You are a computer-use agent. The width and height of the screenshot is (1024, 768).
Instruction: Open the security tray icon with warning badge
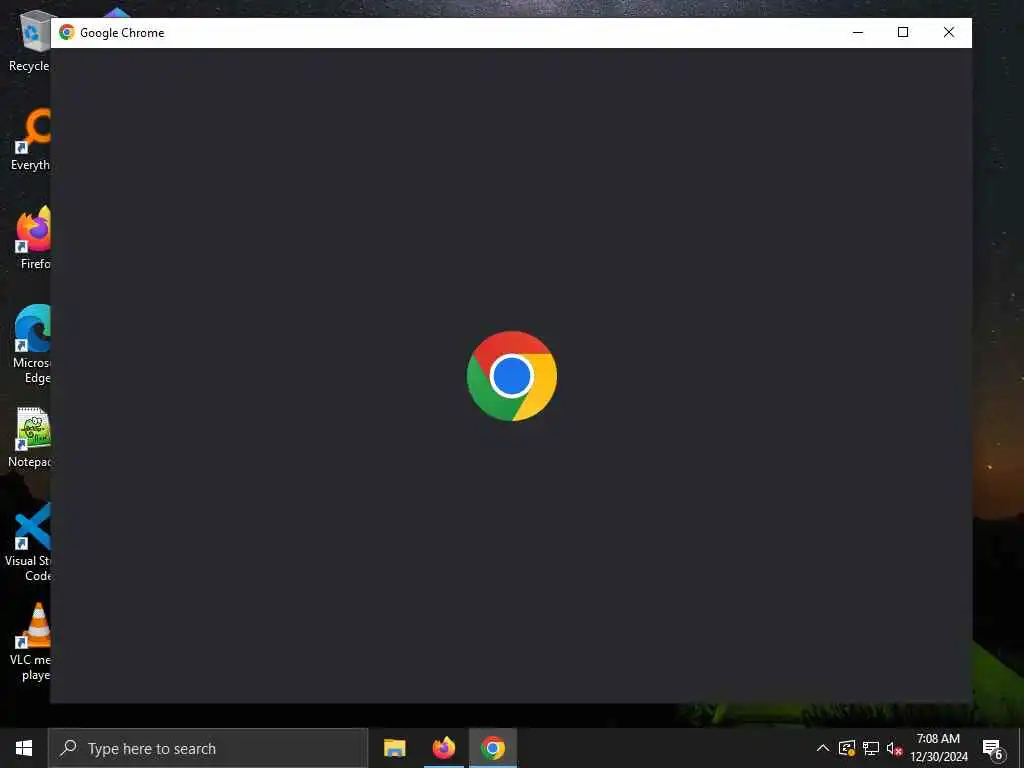tap(847, 748)
